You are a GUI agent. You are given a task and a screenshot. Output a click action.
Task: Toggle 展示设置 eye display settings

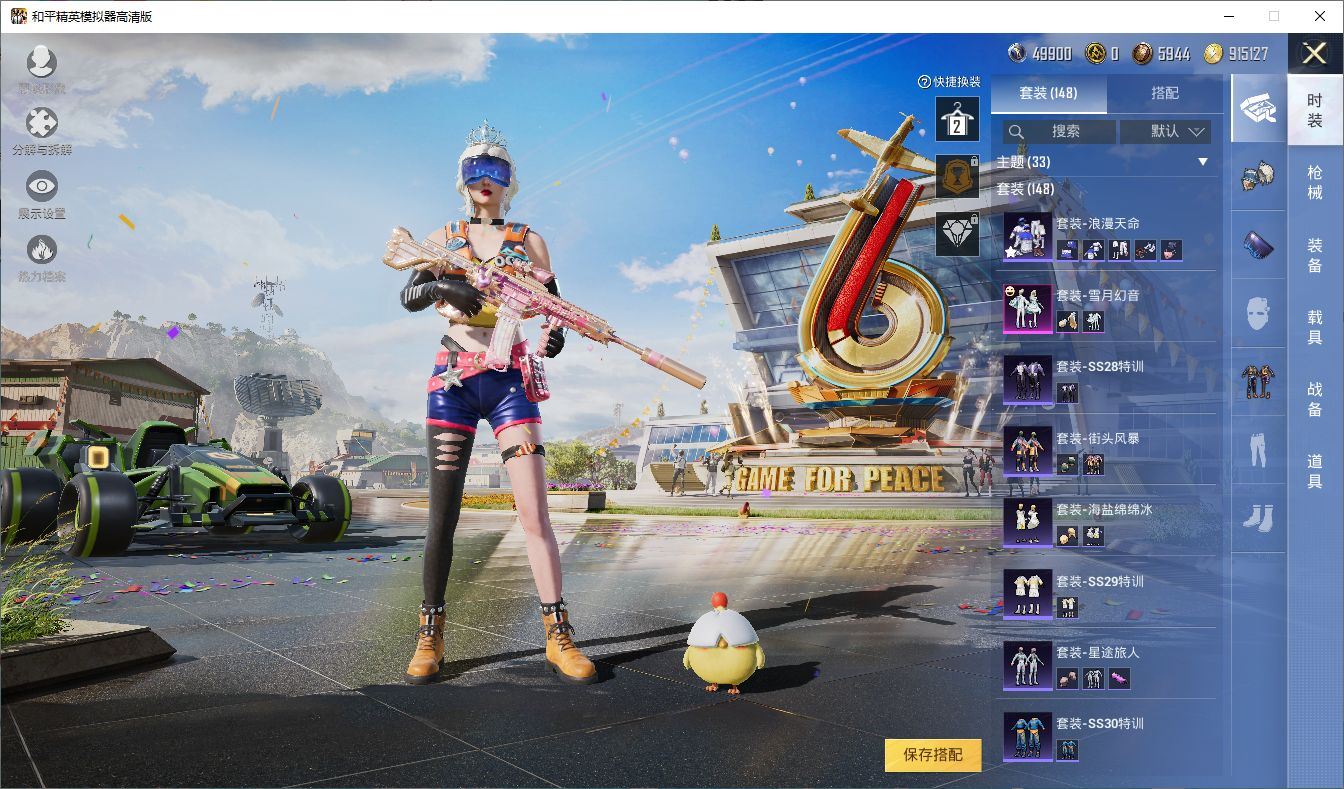tap(41, 187)
